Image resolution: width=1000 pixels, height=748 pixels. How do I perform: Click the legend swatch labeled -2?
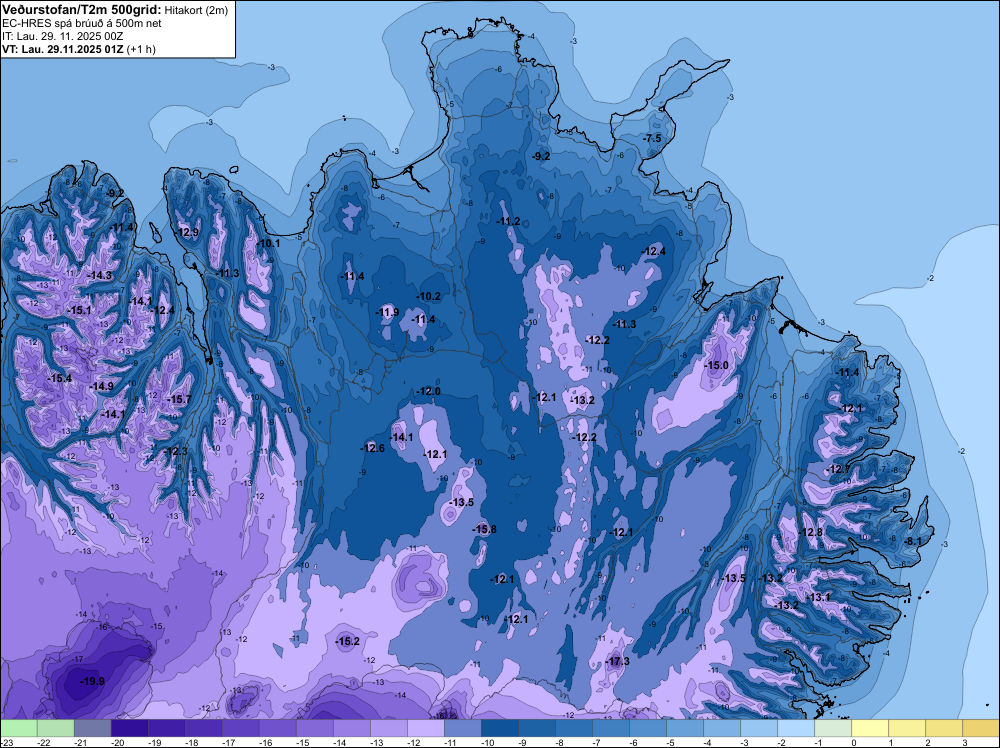[795, 728]
